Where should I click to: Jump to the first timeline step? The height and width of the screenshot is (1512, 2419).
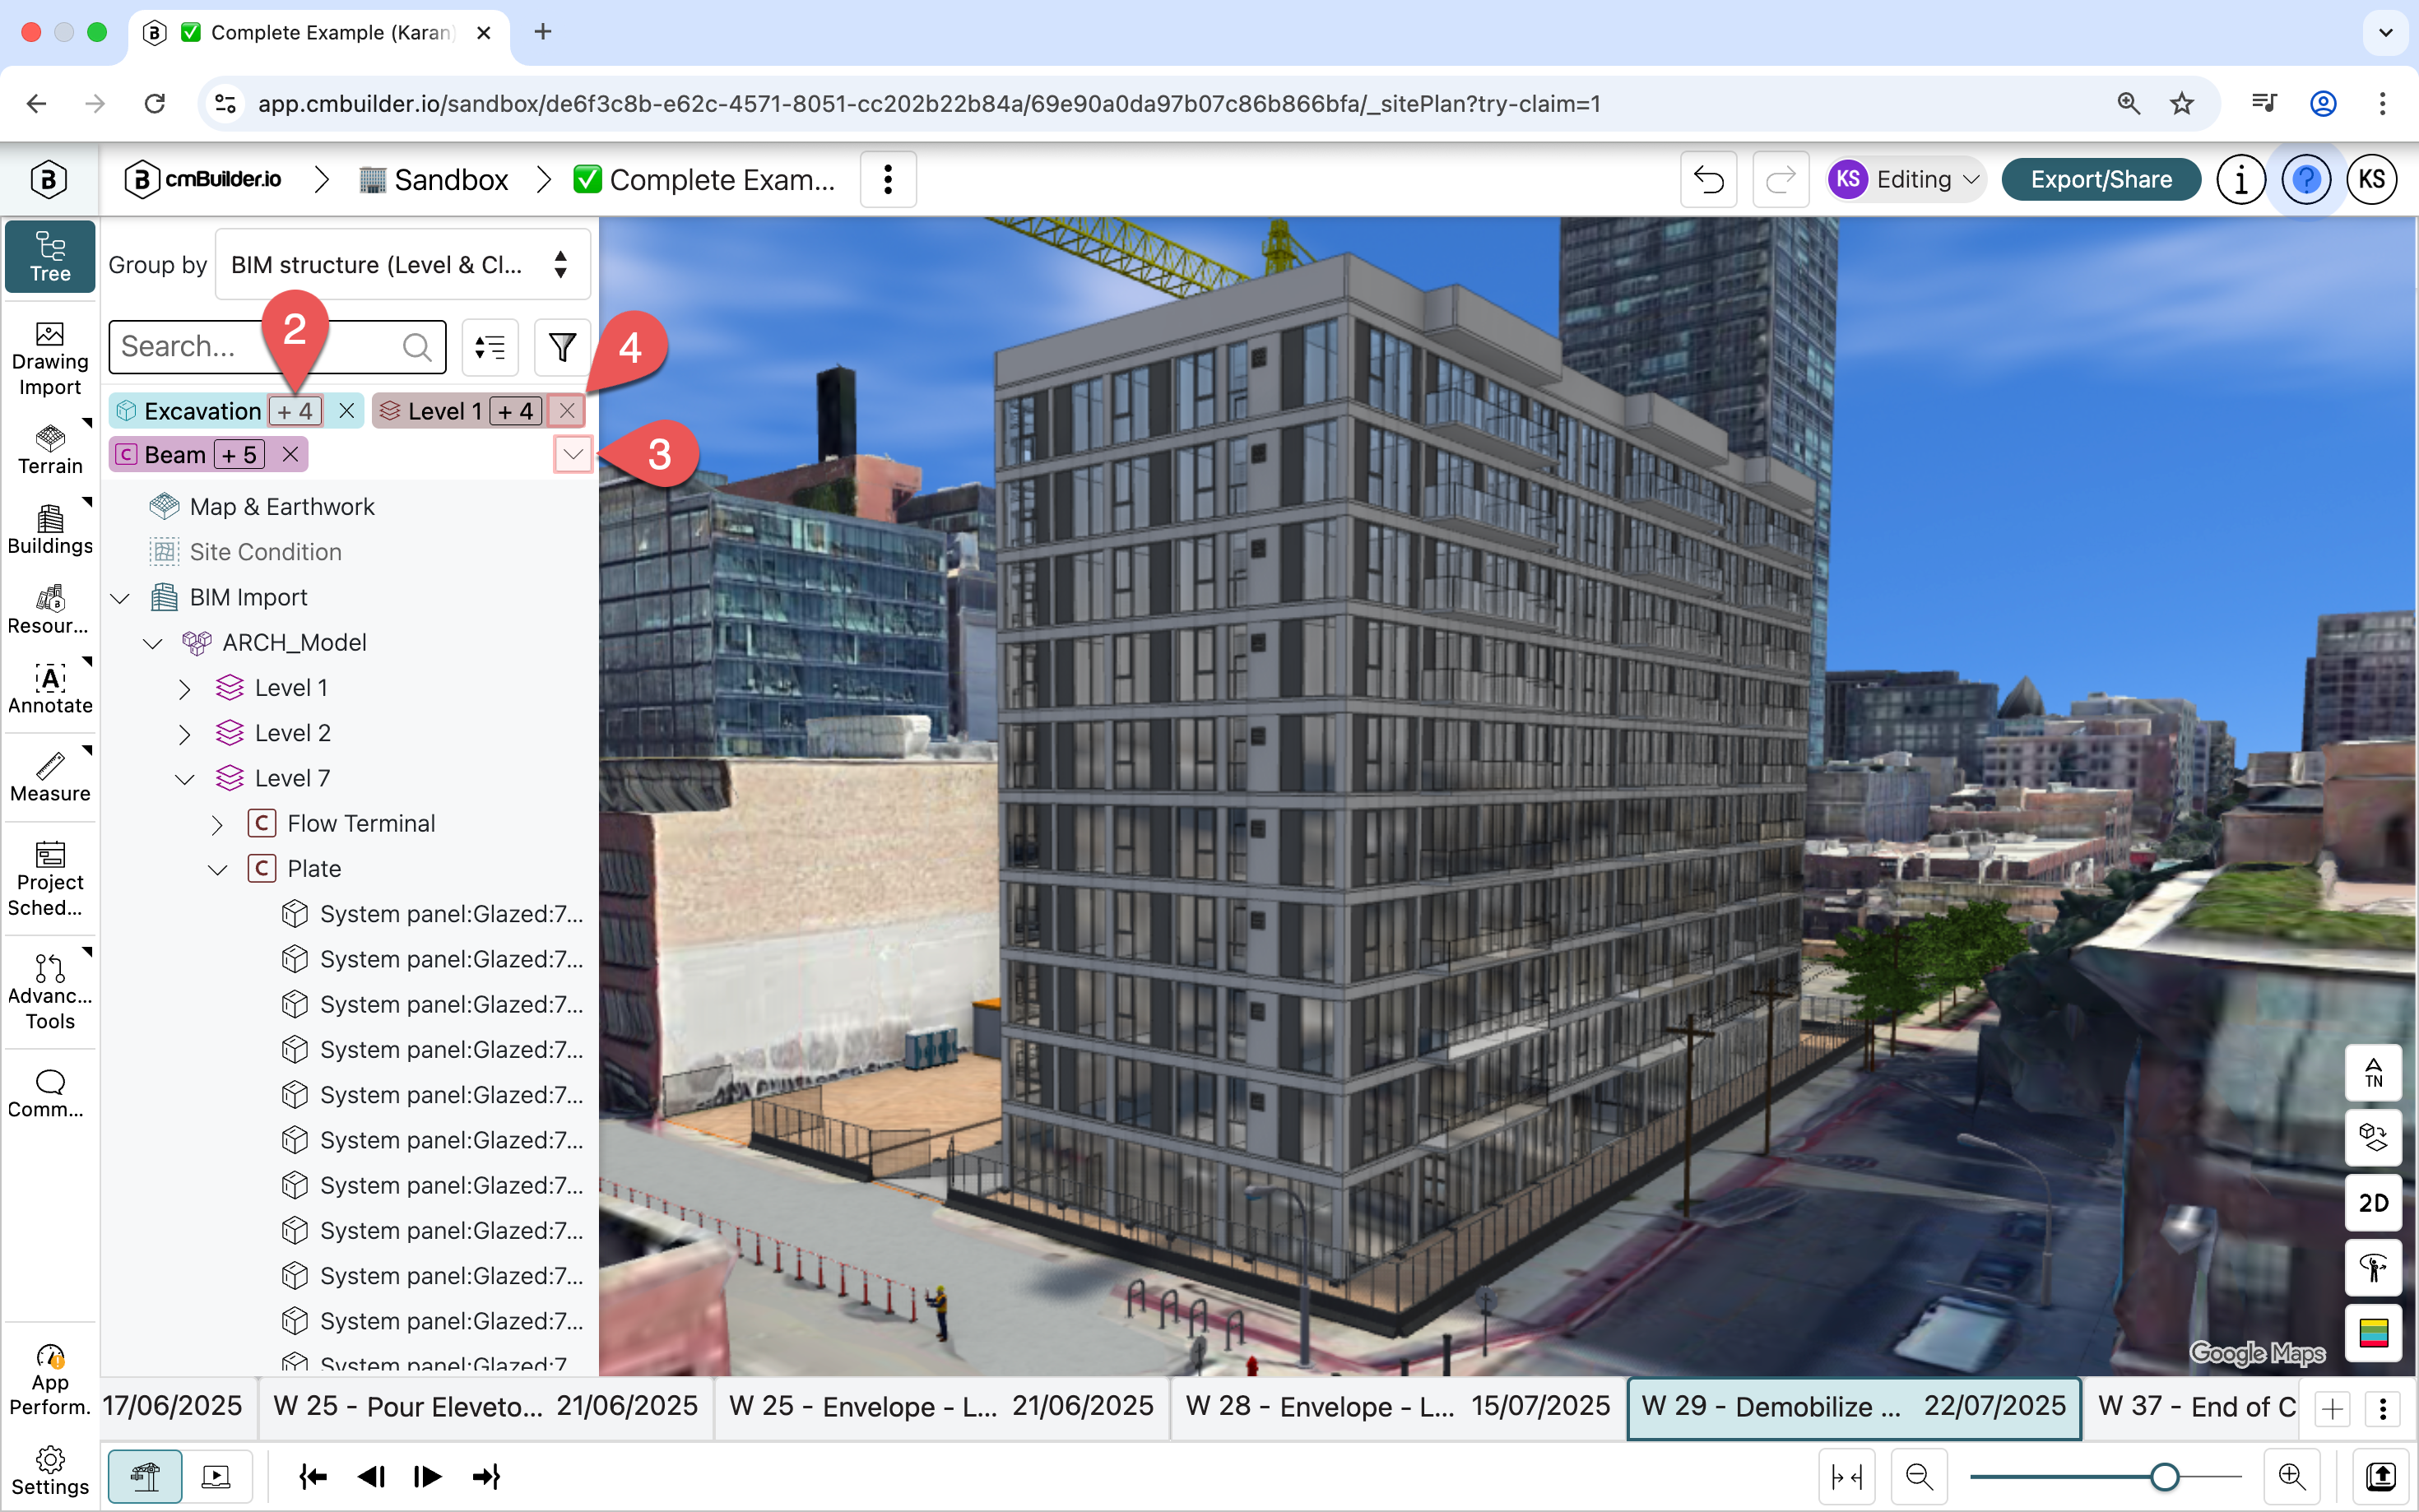[x=313, y=1476]
